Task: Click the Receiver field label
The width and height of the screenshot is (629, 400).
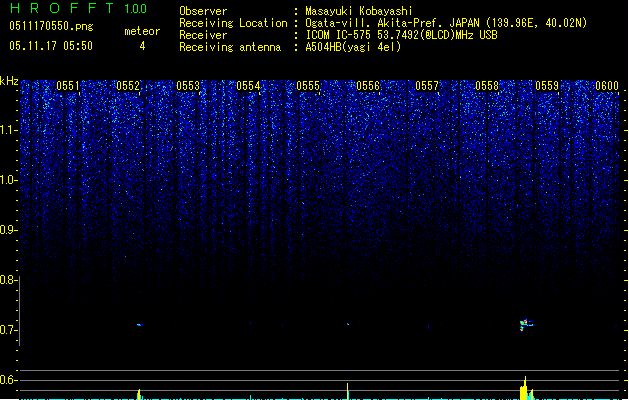Action: tap(203, 35)
